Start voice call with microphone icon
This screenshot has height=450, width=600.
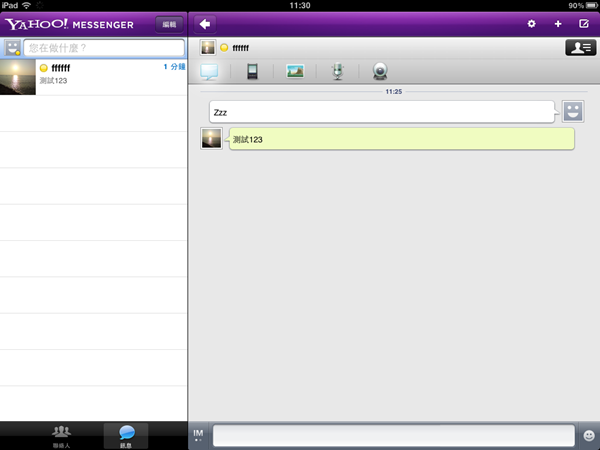338,71
